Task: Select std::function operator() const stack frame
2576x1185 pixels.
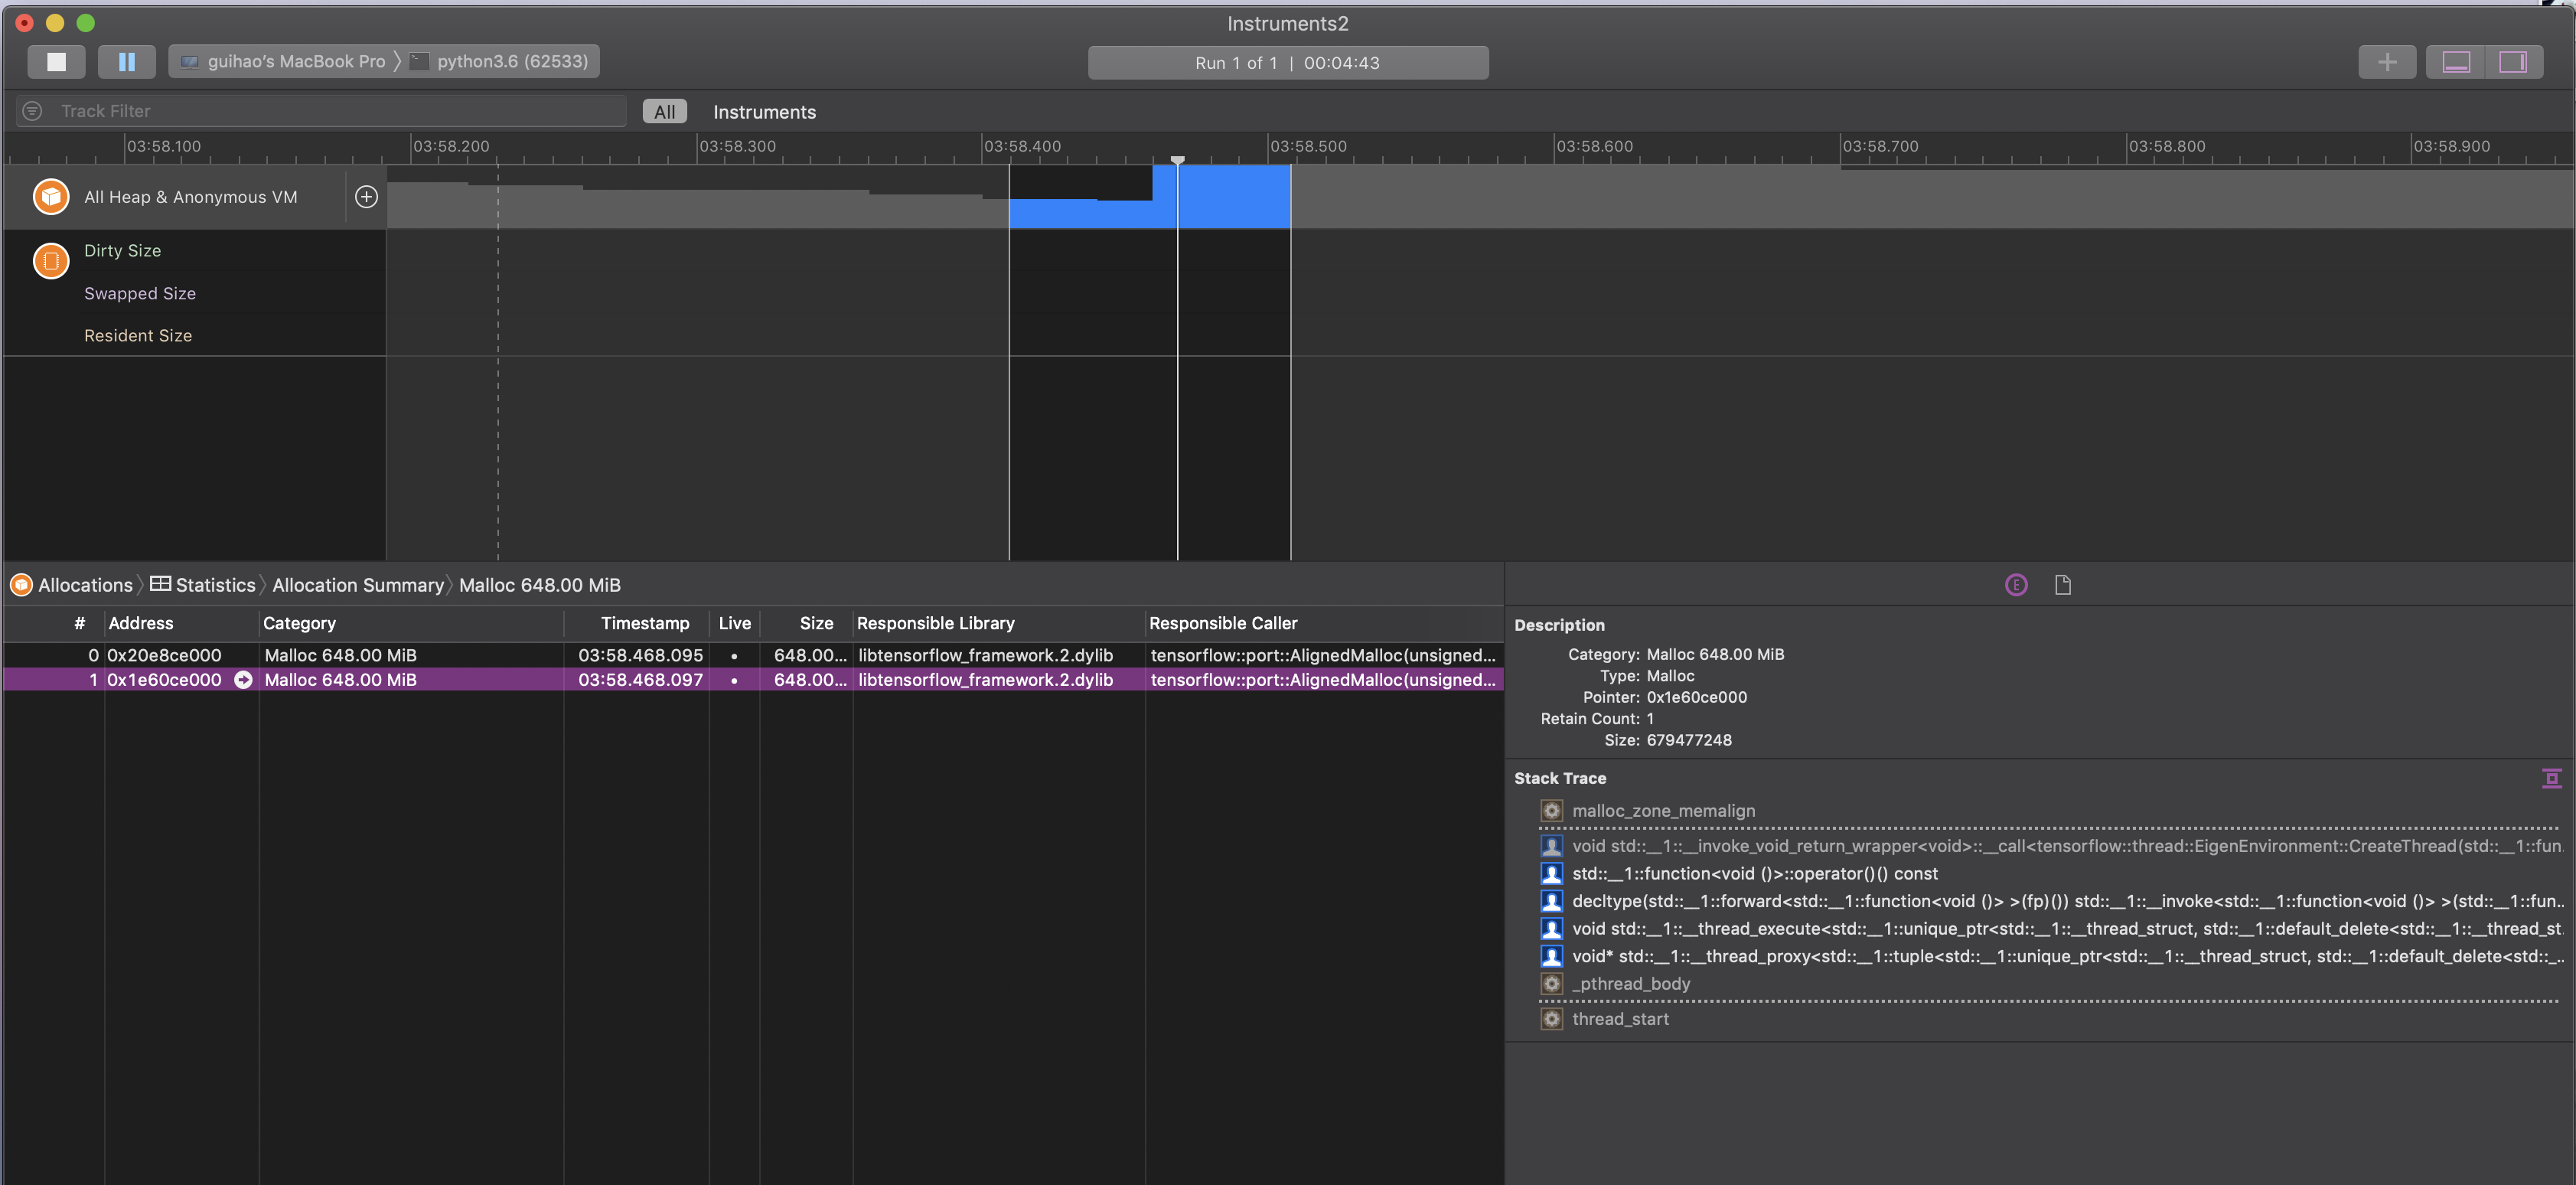Action: tap(1755, 874)
